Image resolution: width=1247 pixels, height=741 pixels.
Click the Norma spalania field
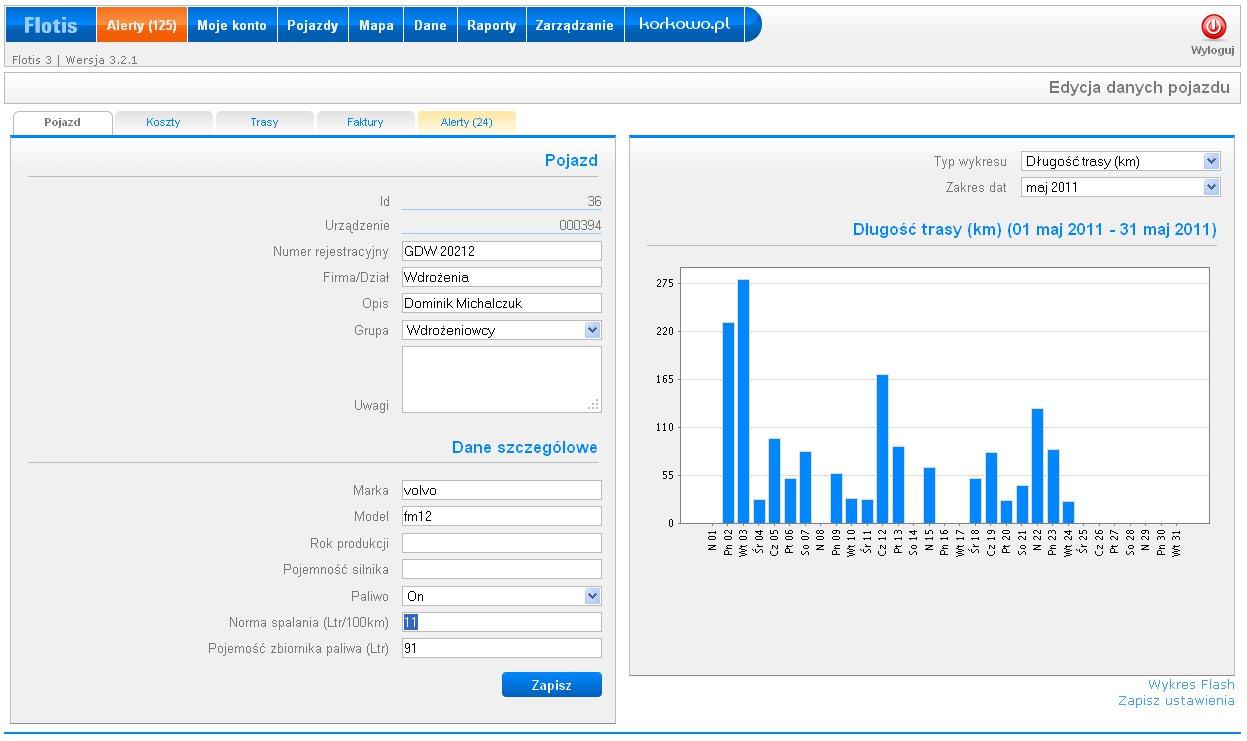tap(502, 622)
